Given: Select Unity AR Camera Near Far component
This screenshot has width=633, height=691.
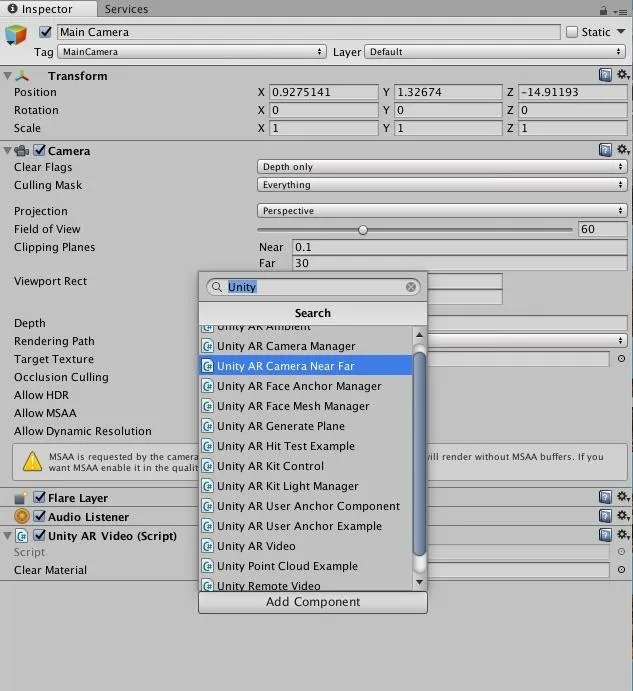Looking at the screenshot, I should (x=305, y=366).
